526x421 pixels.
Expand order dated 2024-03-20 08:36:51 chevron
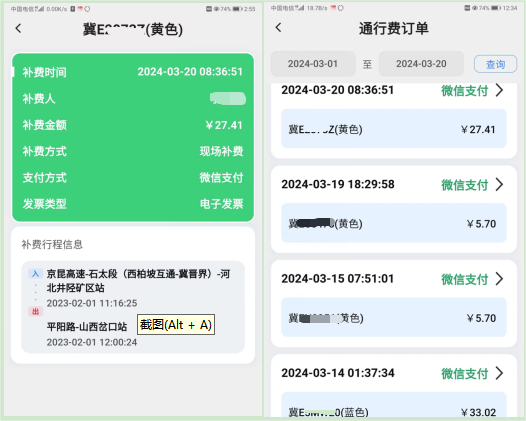point(499,90)
